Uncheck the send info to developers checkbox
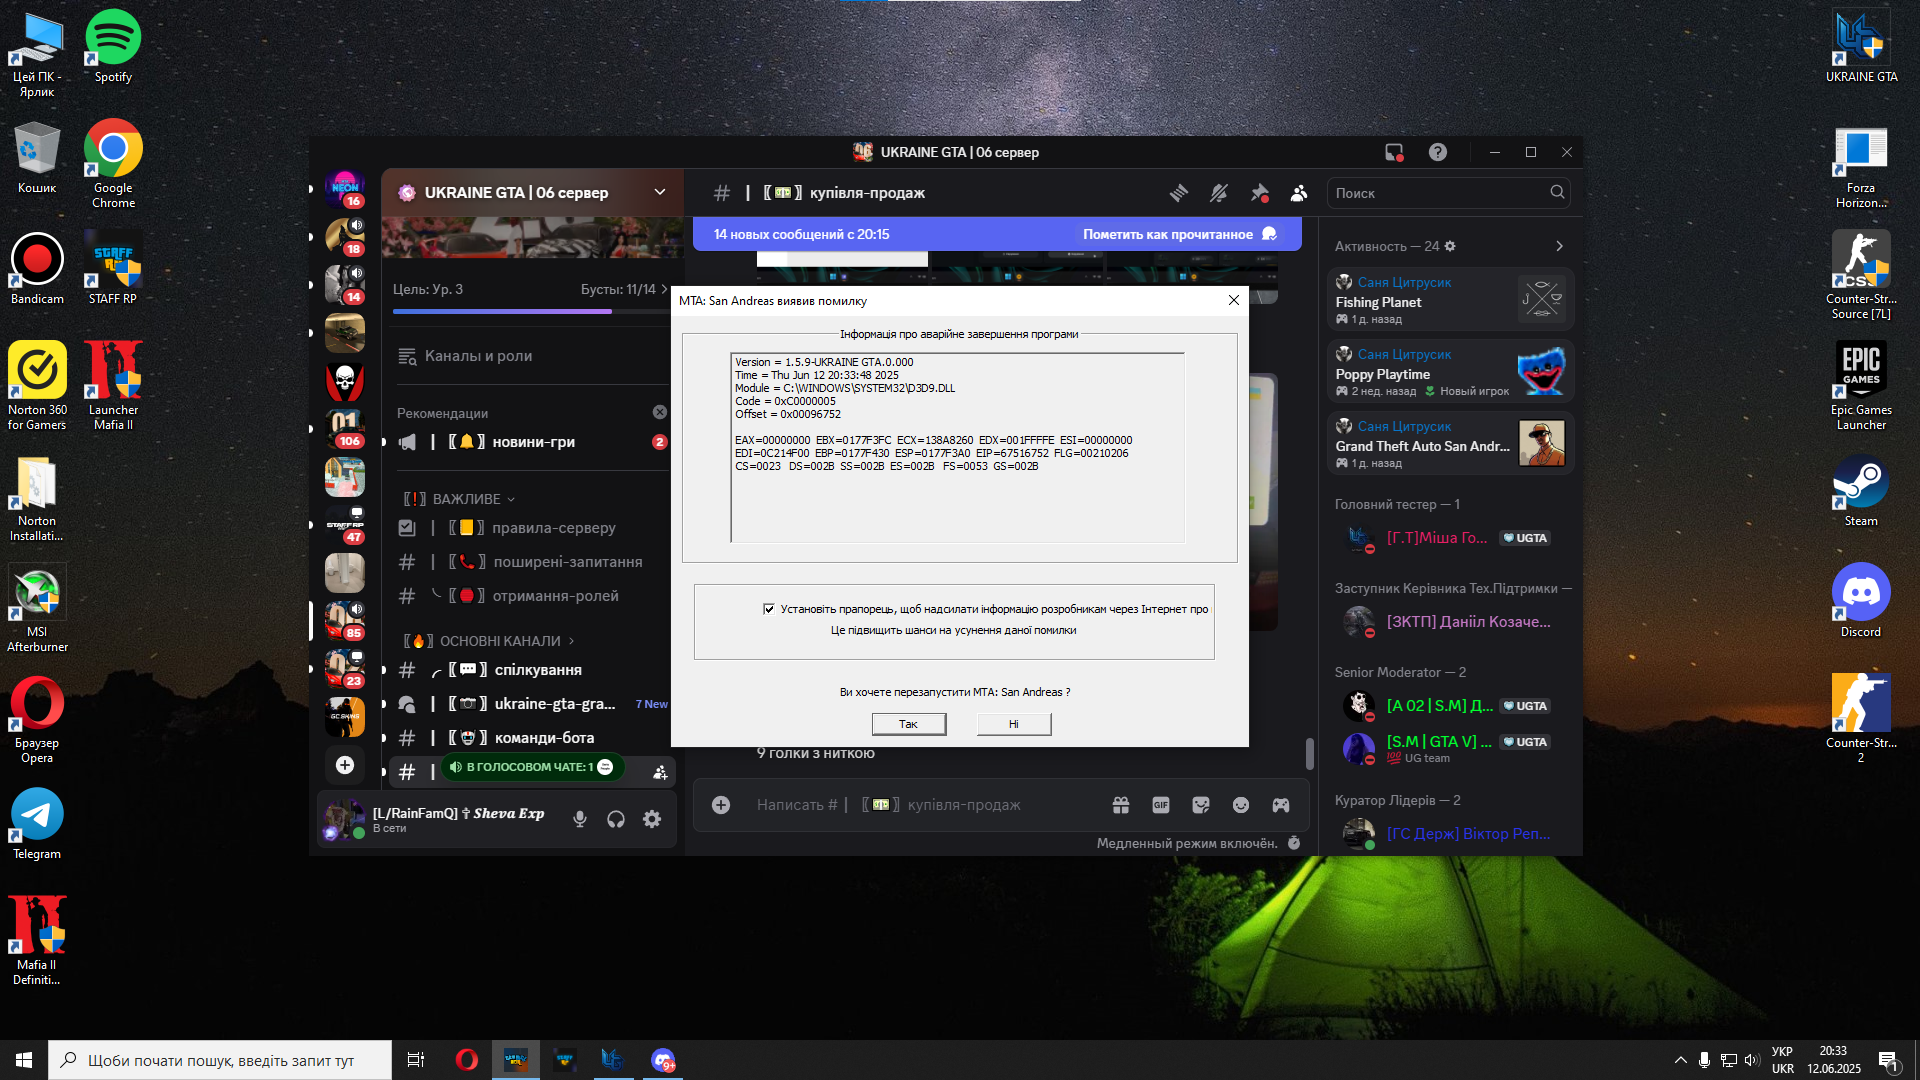Screen dimensions: 1920x1080 click(769, 609)
